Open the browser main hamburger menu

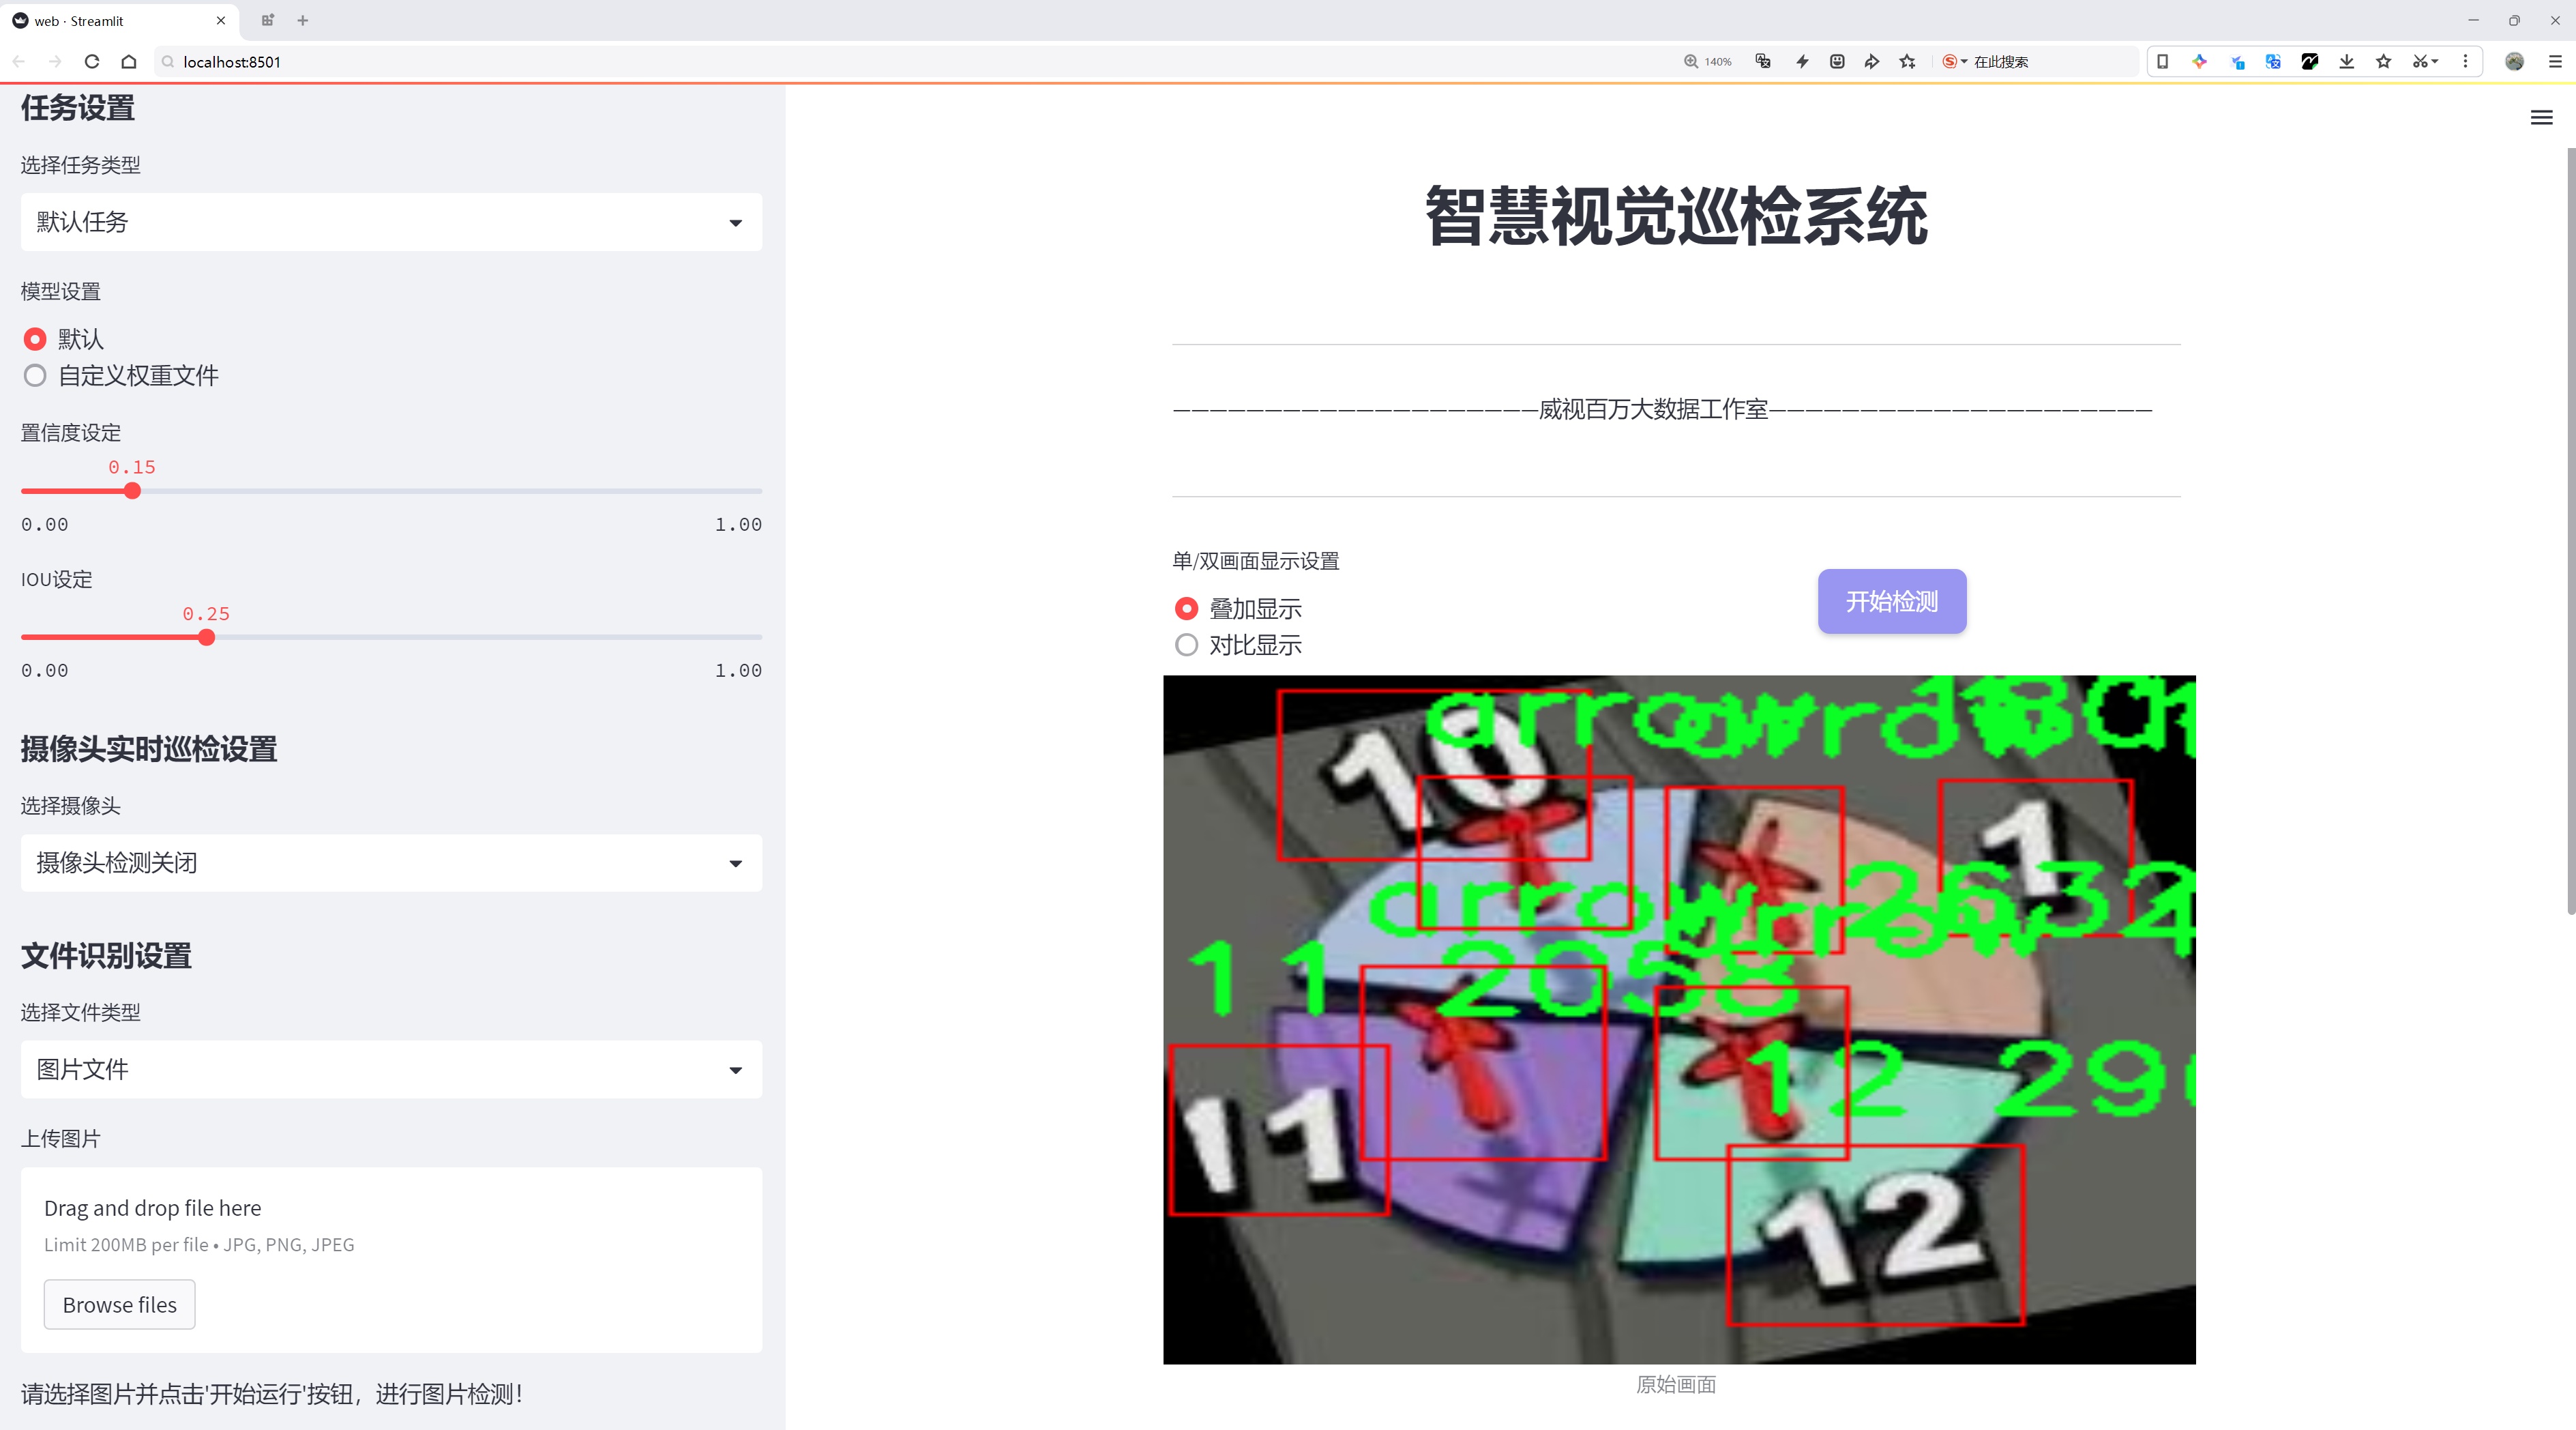pos(2554,61)
